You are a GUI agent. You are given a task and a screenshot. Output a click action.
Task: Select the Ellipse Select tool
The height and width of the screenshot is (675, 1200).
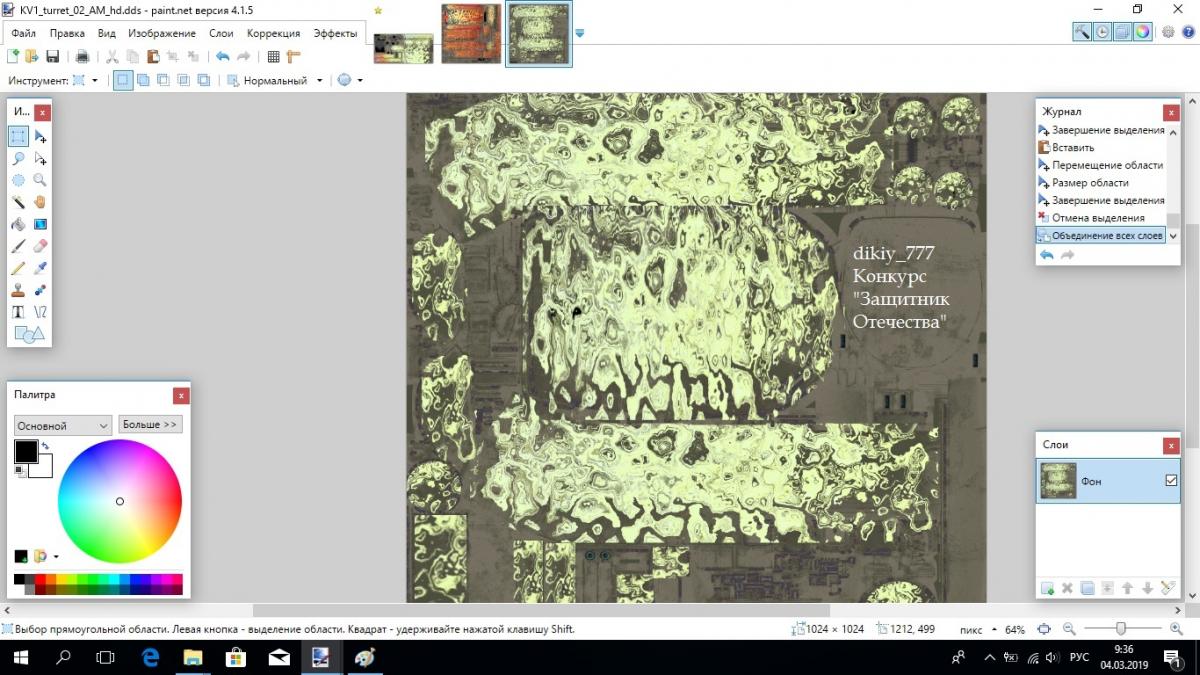[19, 180]
